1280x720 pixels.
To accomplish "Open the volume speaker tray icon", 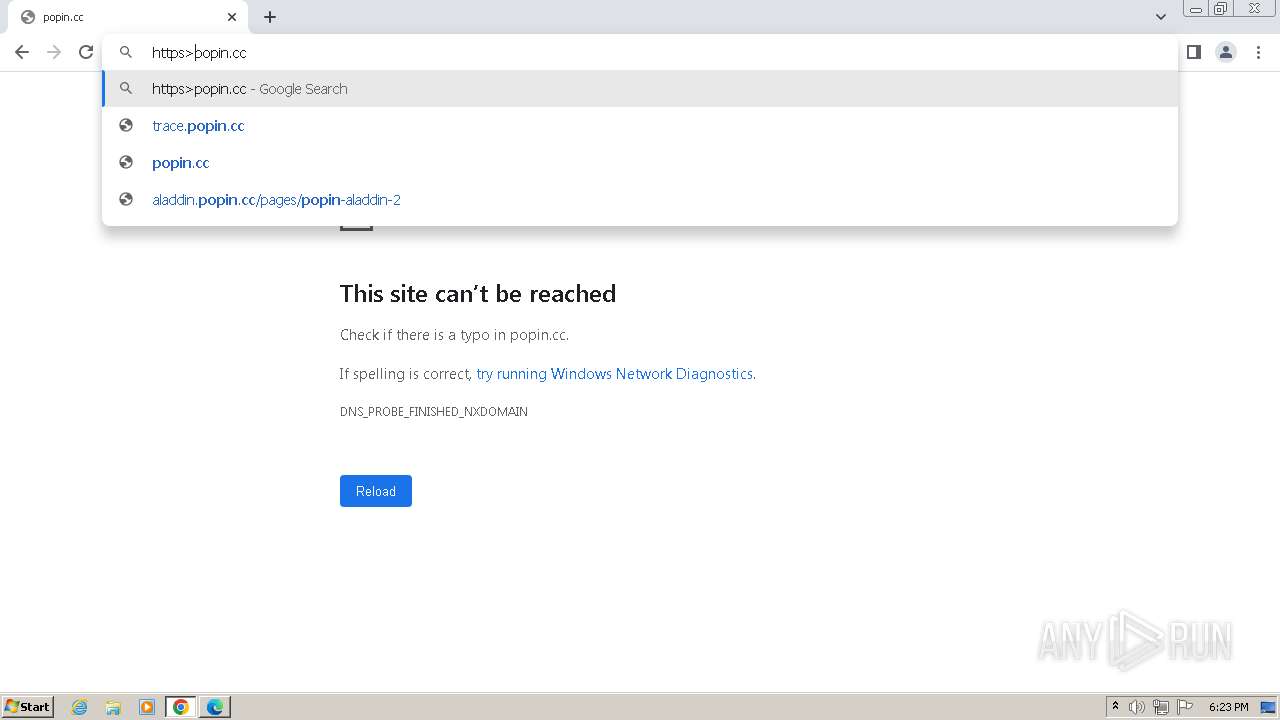I will (x=1137, y=707).
